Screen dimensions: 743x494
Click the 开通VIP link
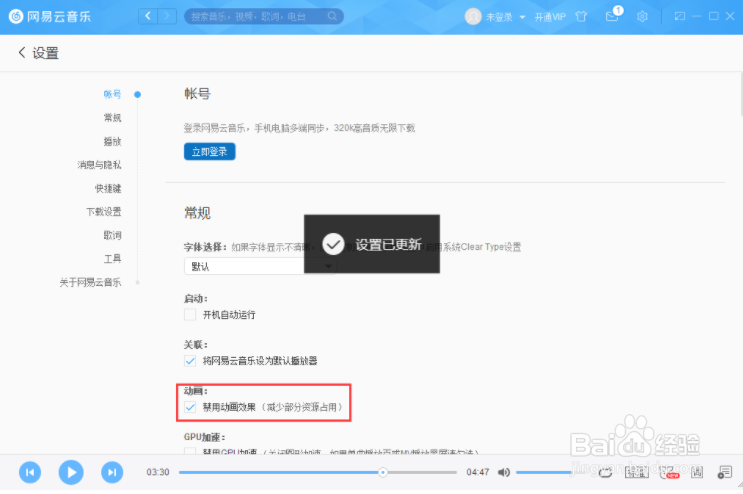tap(550, 17)
